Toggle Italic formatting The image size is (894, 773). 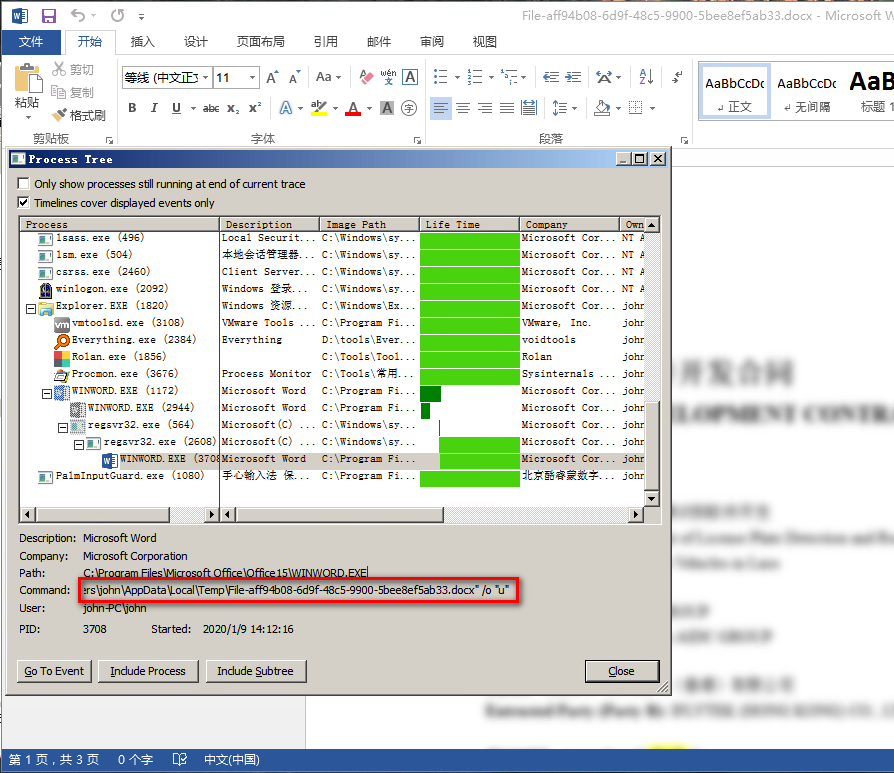[154, 108]
